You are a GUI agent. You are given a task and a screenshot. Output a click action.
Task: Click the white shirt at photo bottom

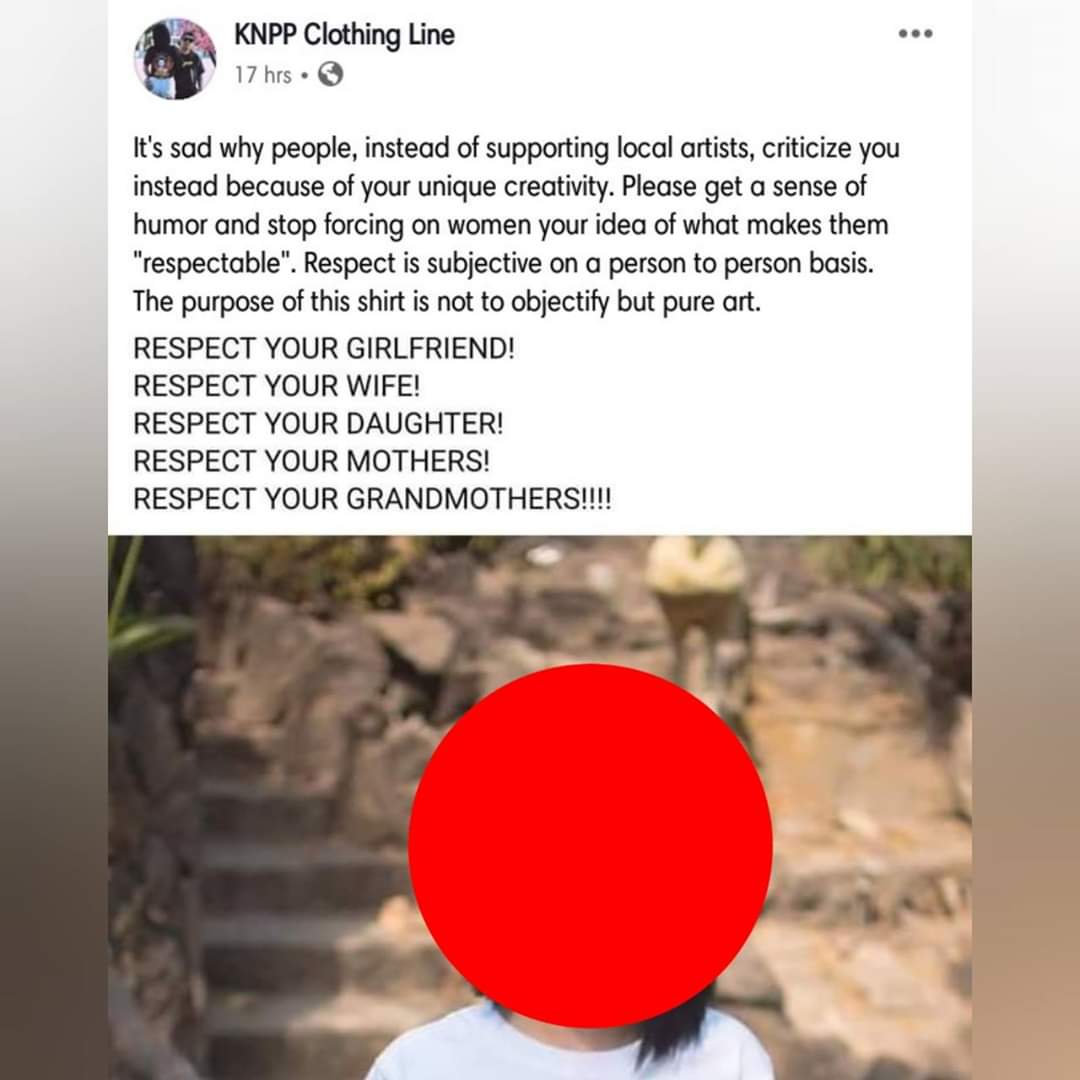point(570,1045)
